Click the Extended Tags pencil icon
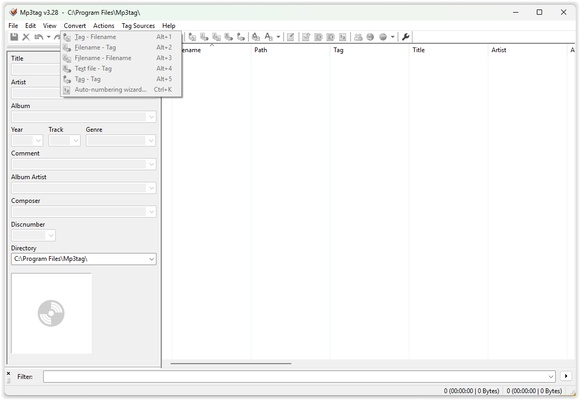This screenshot has width=580, height=400. (x=291, y=37)
